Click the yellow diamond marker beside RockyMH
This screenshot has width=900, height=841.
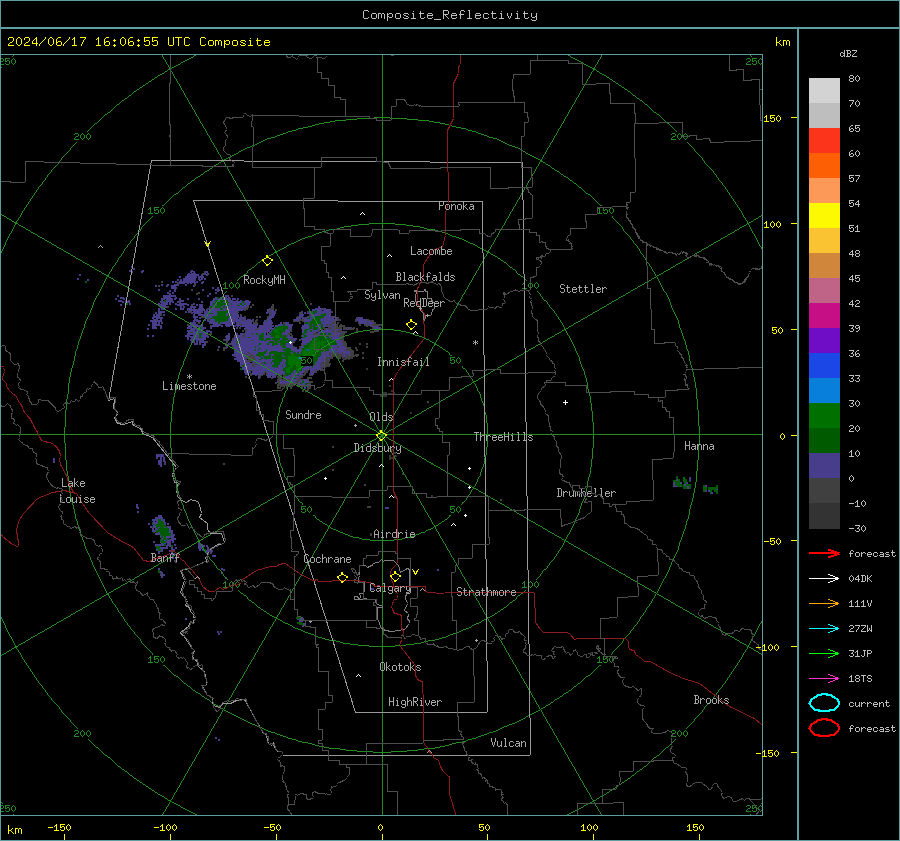tap(267, 261)
